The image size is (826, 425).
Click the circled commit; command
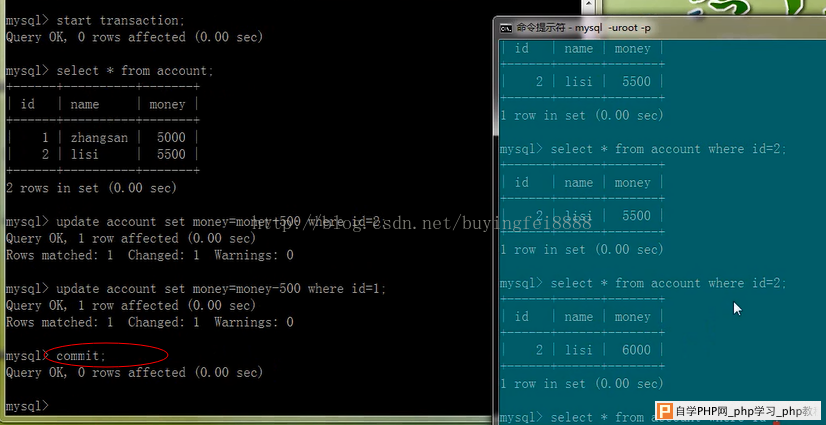click(81, 355)
